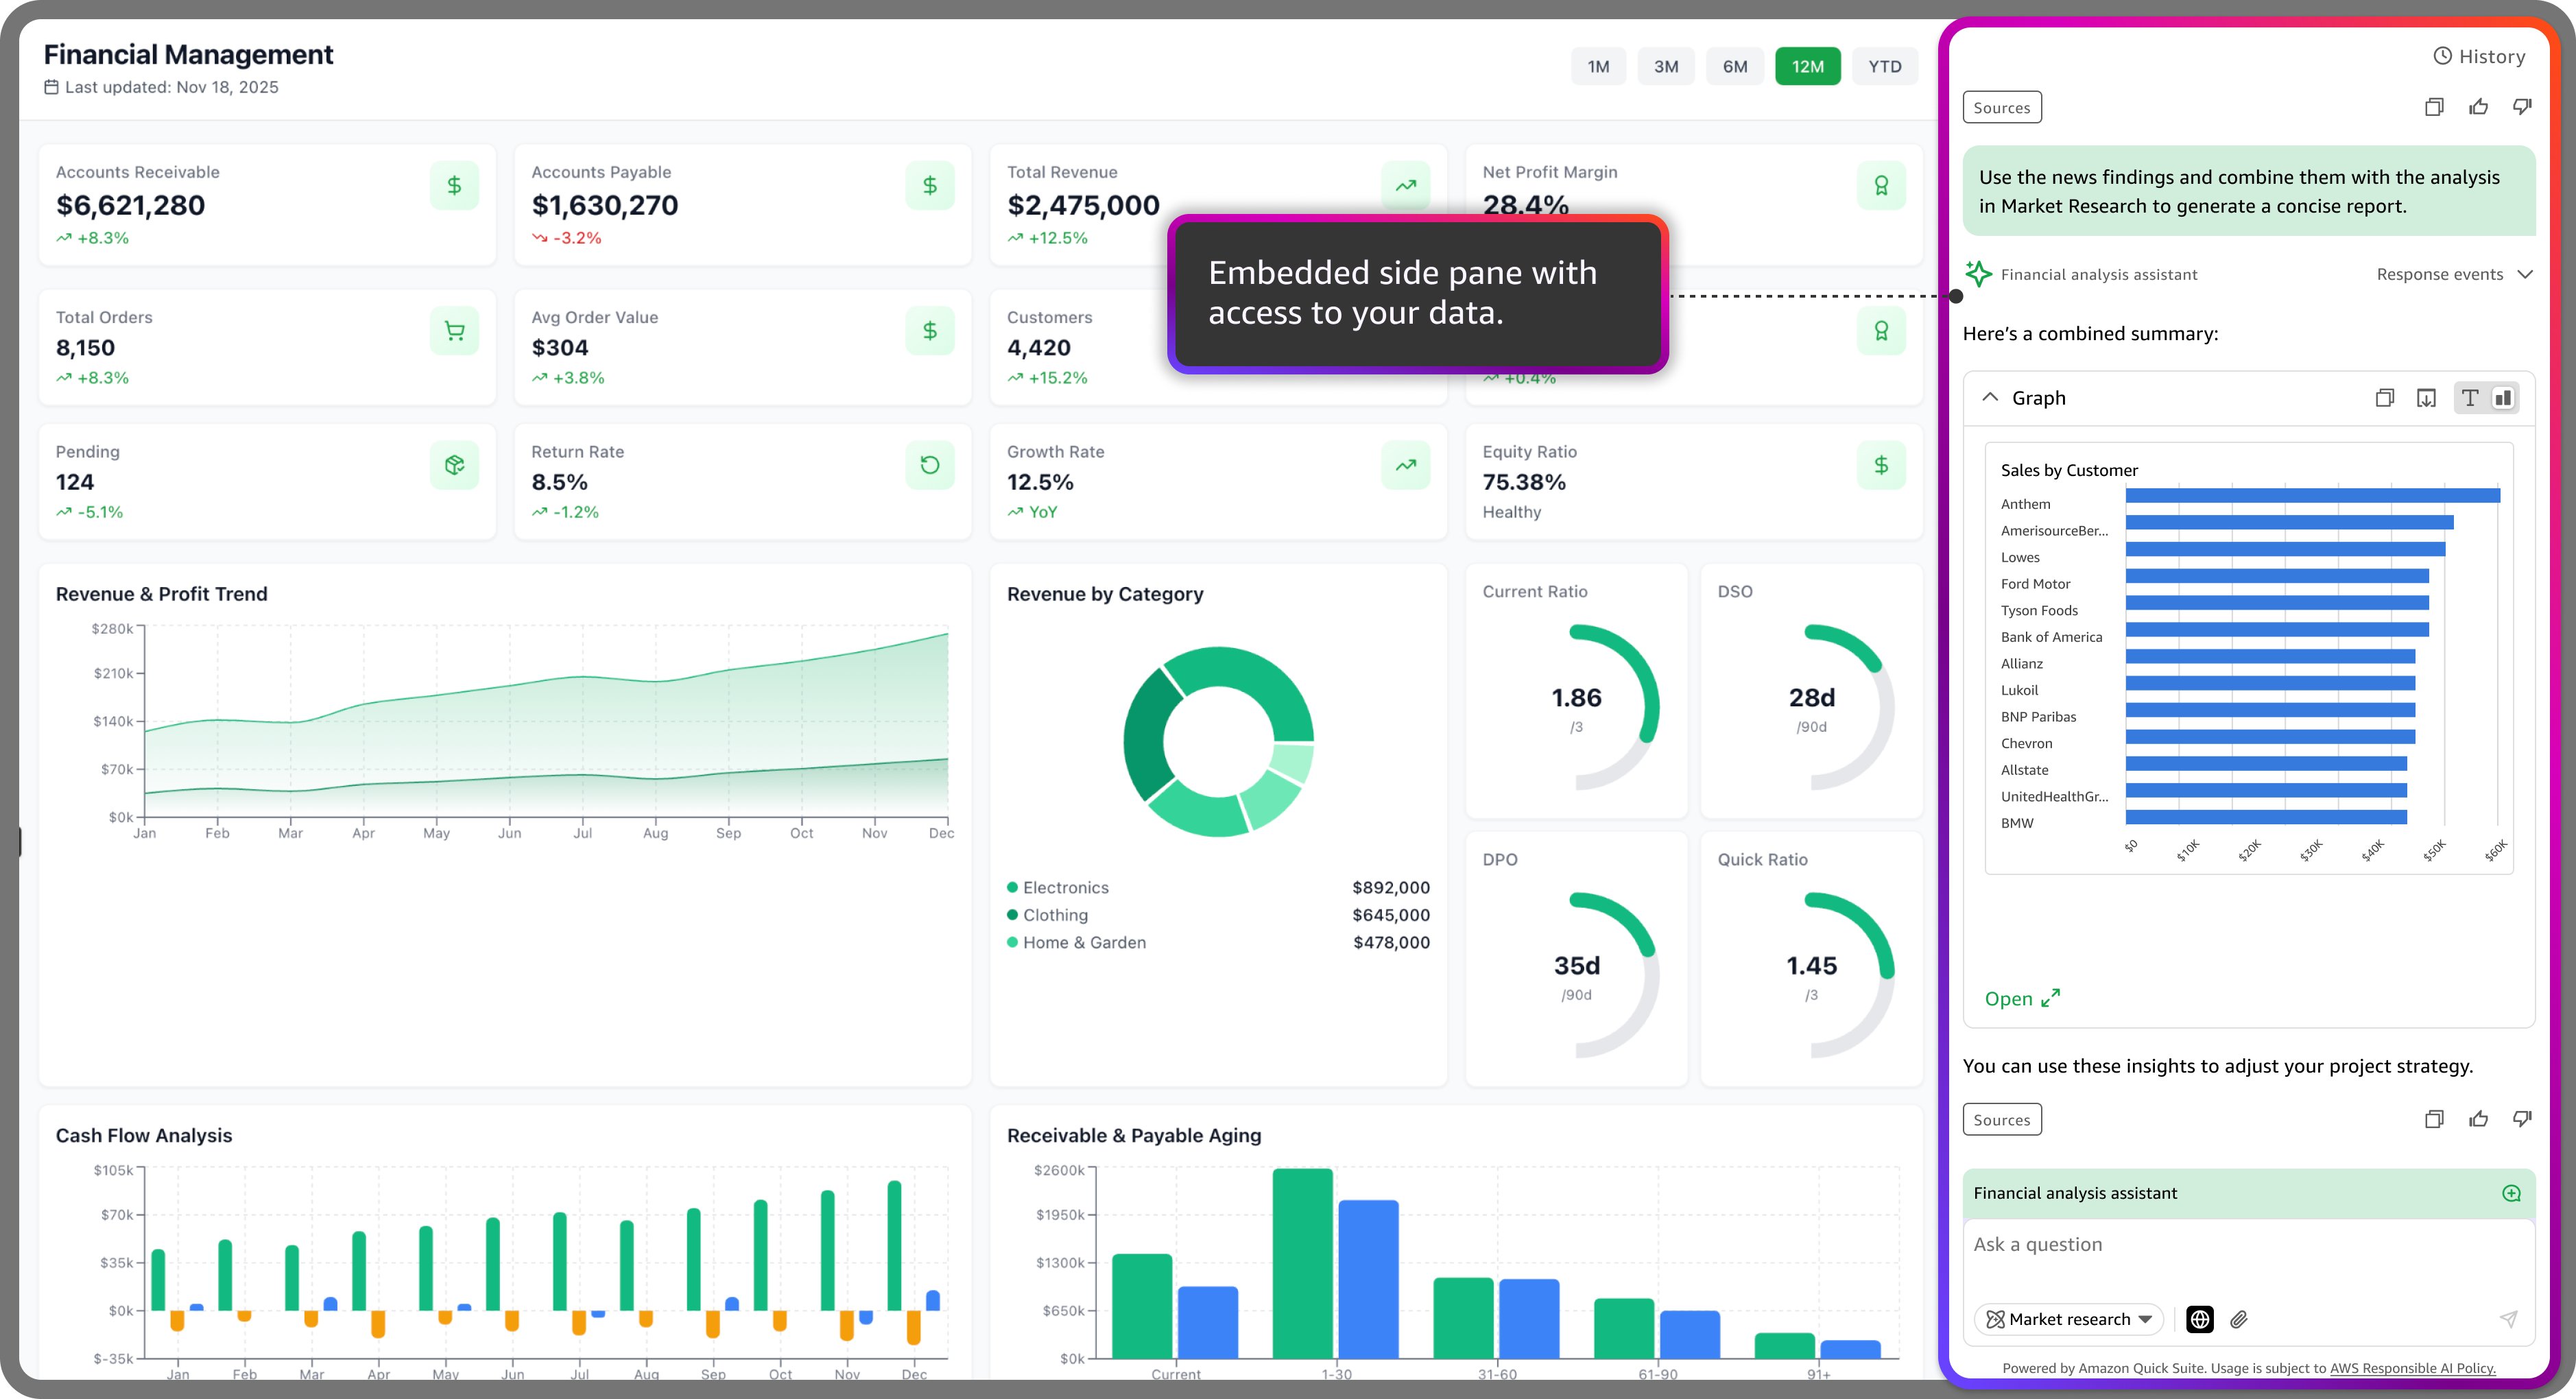Collapse the Graph section

1990,398
